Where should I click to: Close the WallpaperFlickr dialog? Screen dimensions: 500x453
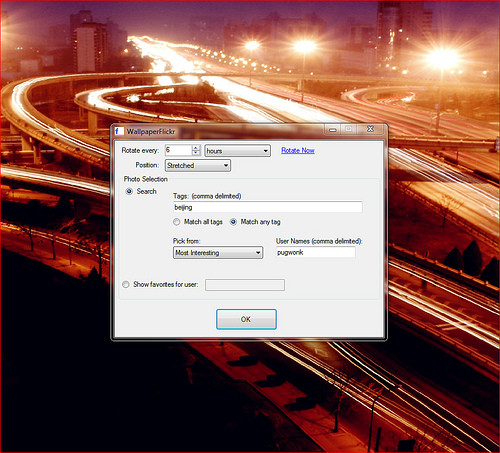tap(370, 129)
